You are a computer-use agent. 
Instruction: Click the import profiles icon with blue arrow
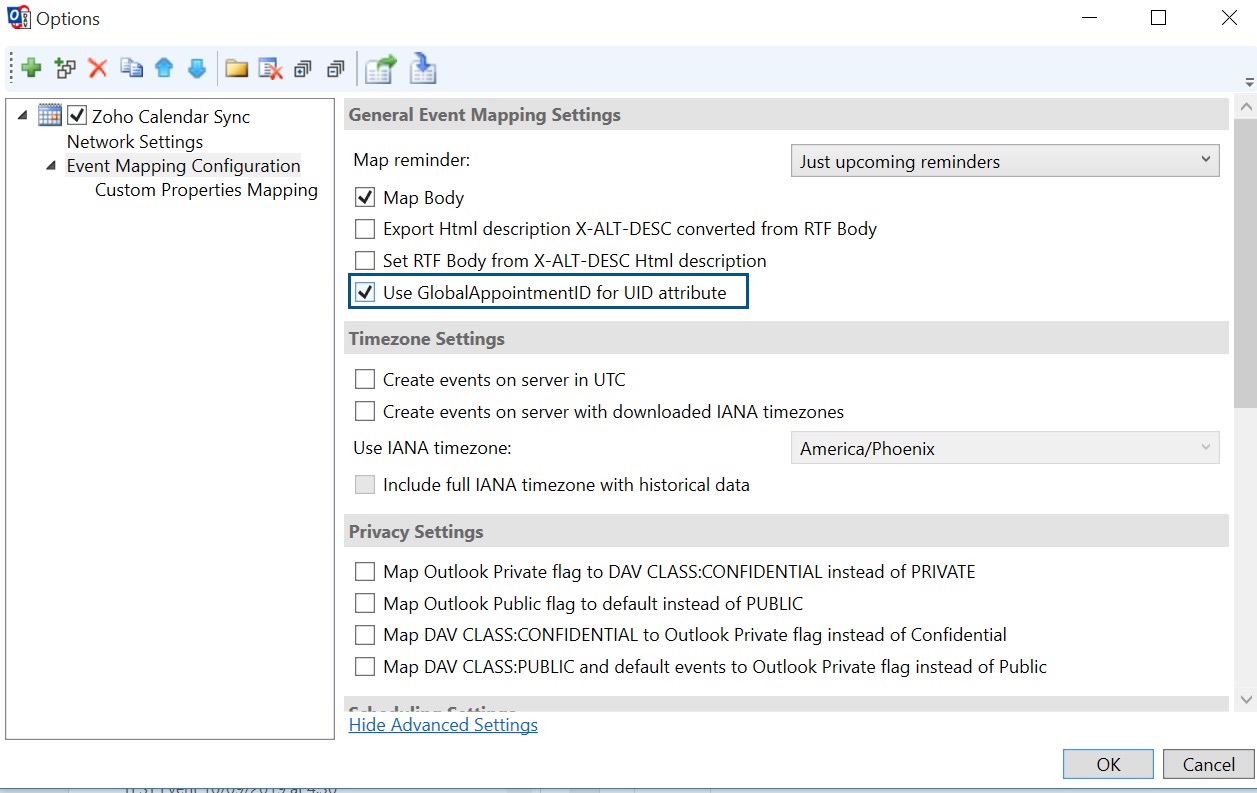pyautogui.click(x=423, y=68)
